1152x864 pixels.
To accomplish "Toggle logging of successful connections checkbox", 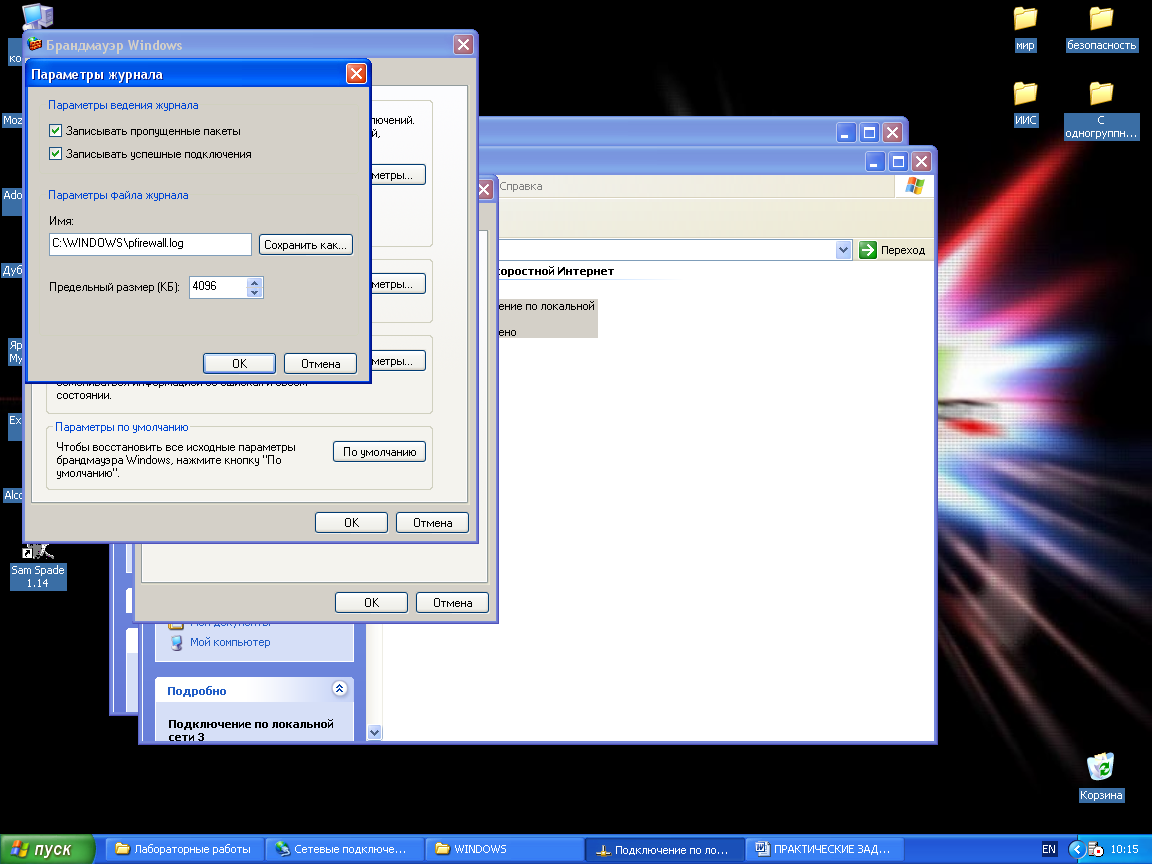I will 55,154.
